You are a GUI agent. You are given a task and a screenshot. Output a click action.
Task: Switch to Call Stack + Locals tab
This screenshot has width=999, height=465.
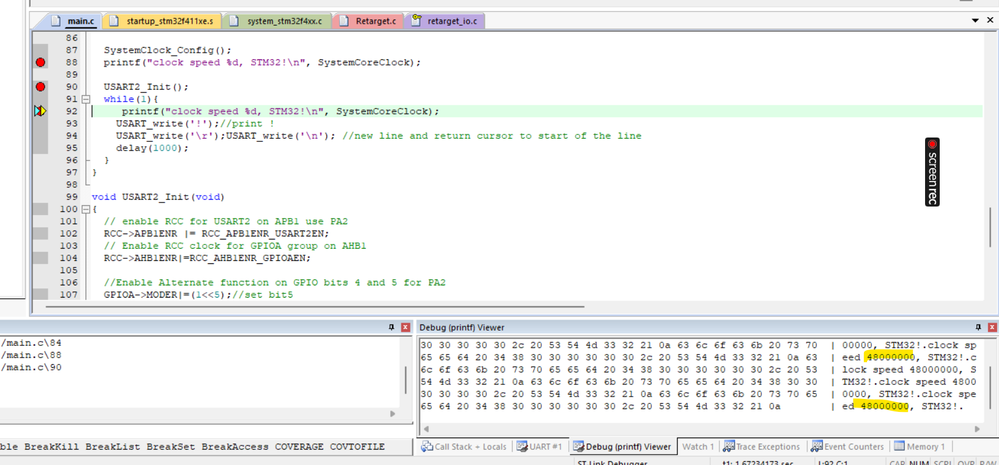point(464,447)
